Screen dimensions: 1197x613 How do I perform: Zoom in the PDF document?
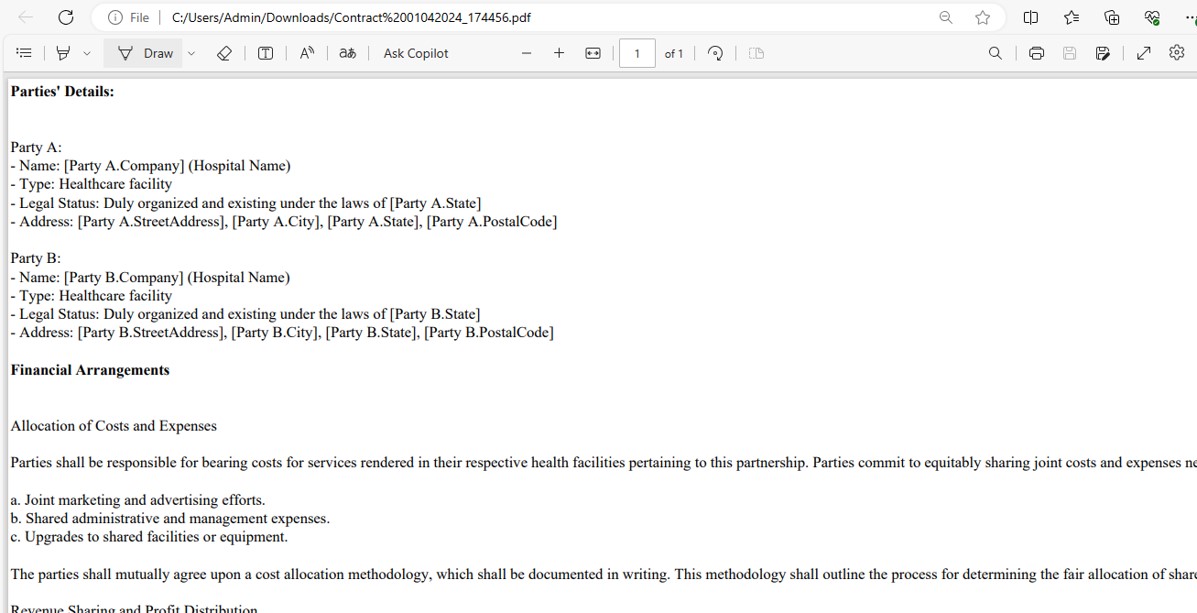pyautogui.click(x=559, y=53)
